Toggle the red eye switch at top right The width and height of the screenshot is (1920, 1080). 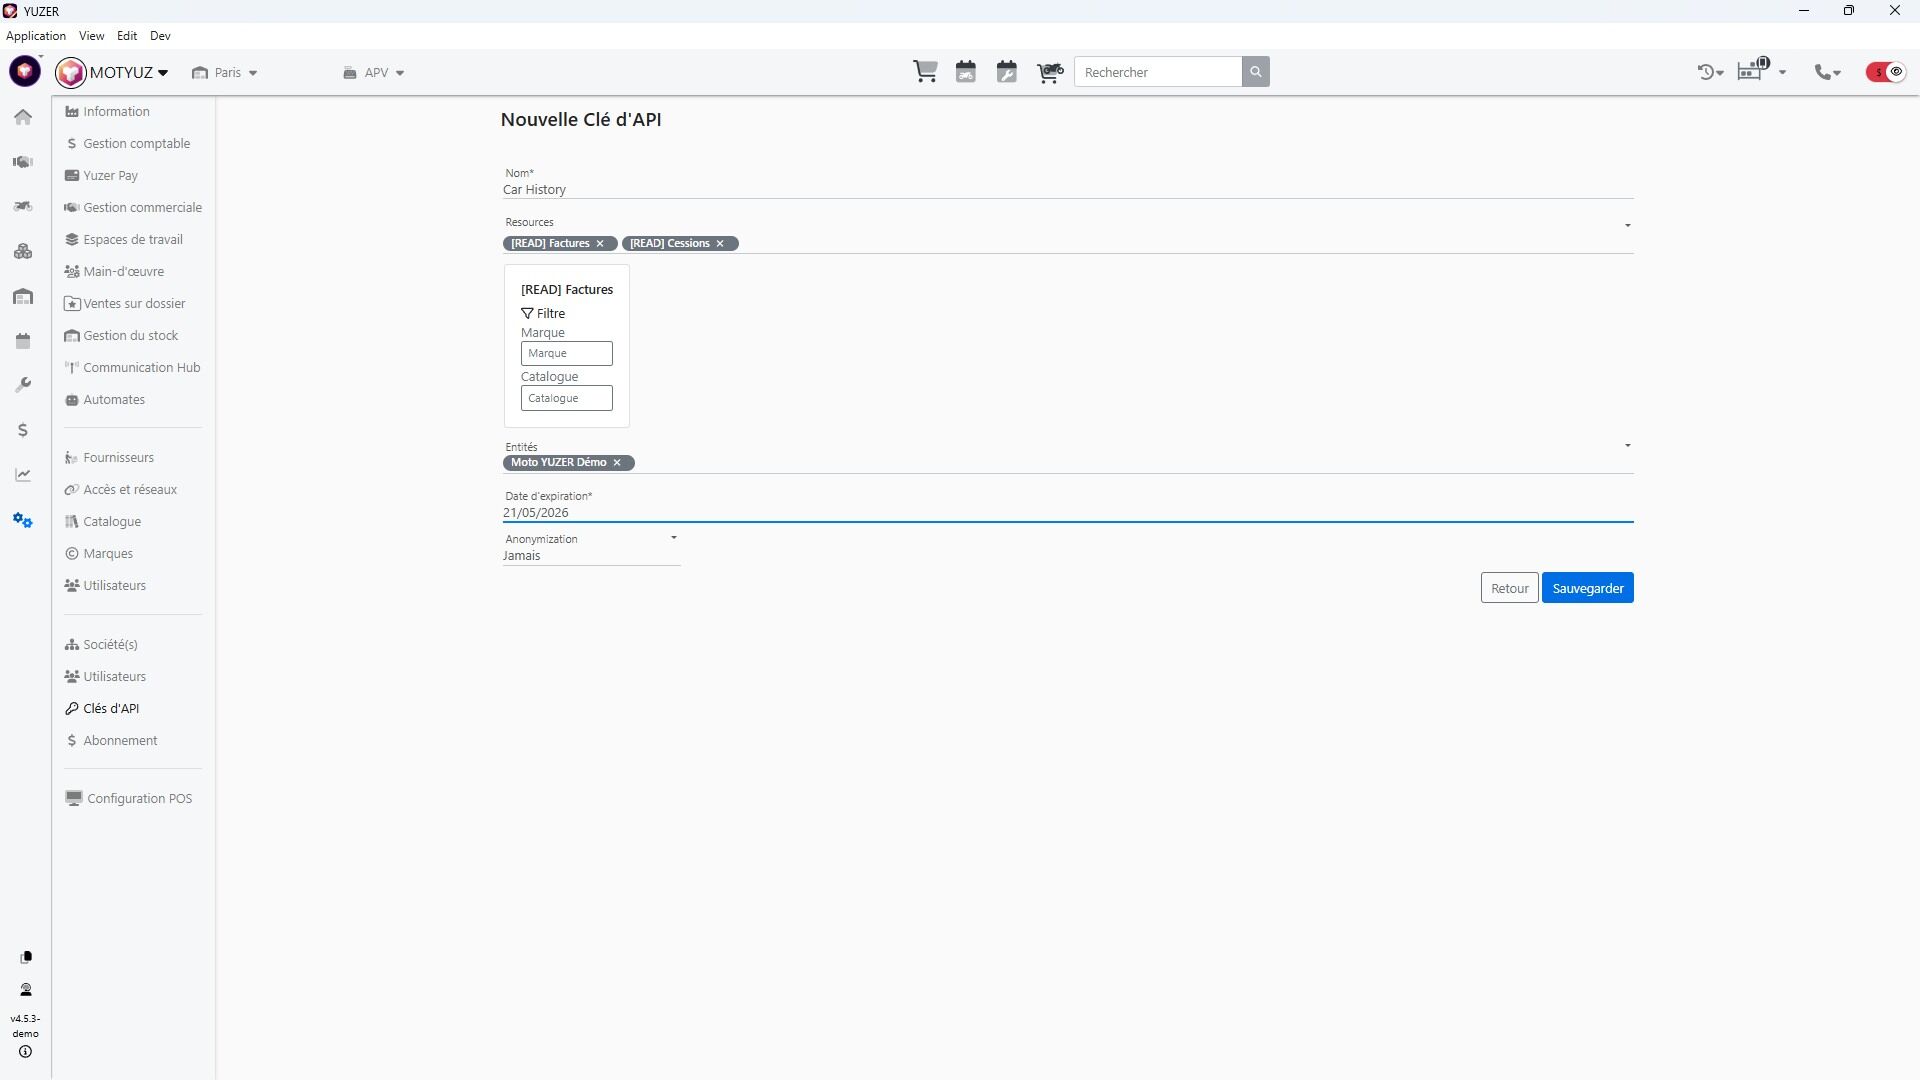pos(1886,72)
